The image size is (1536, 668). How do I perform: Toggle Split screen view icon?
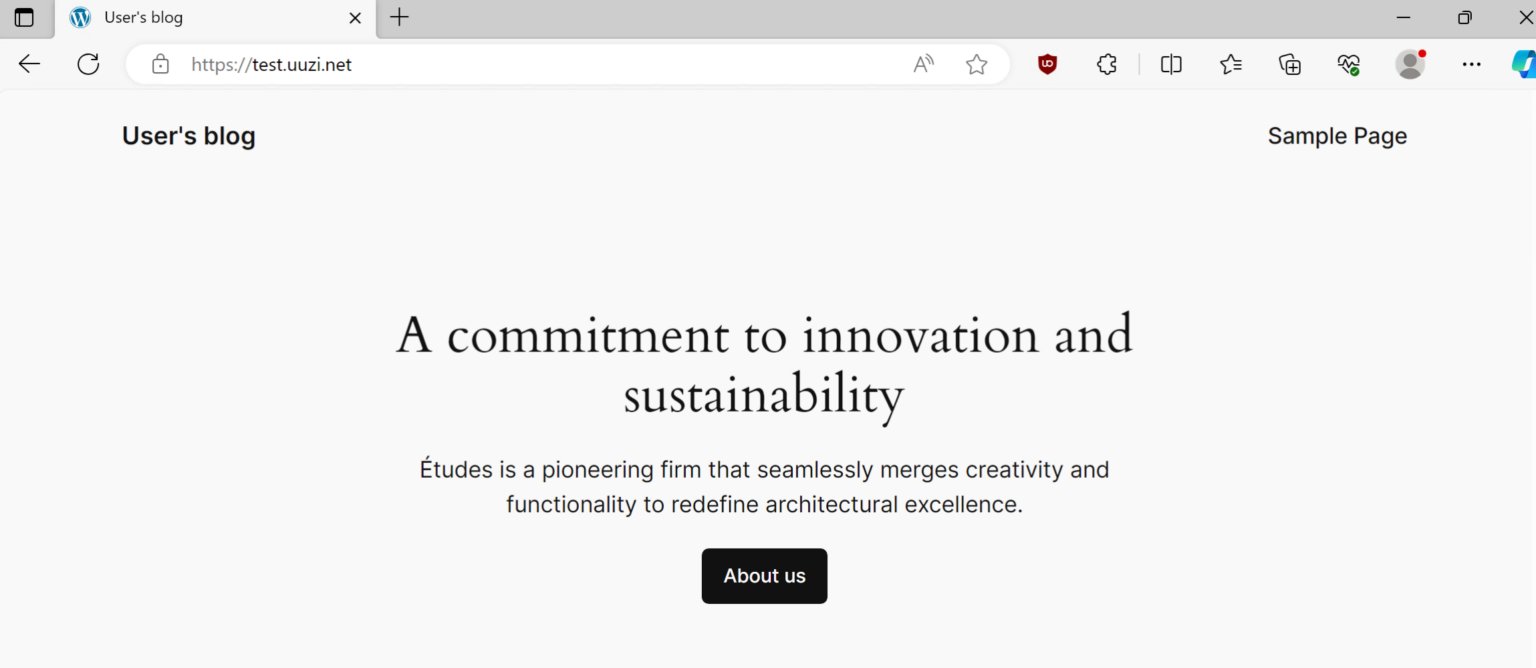tap(1171, 65)
